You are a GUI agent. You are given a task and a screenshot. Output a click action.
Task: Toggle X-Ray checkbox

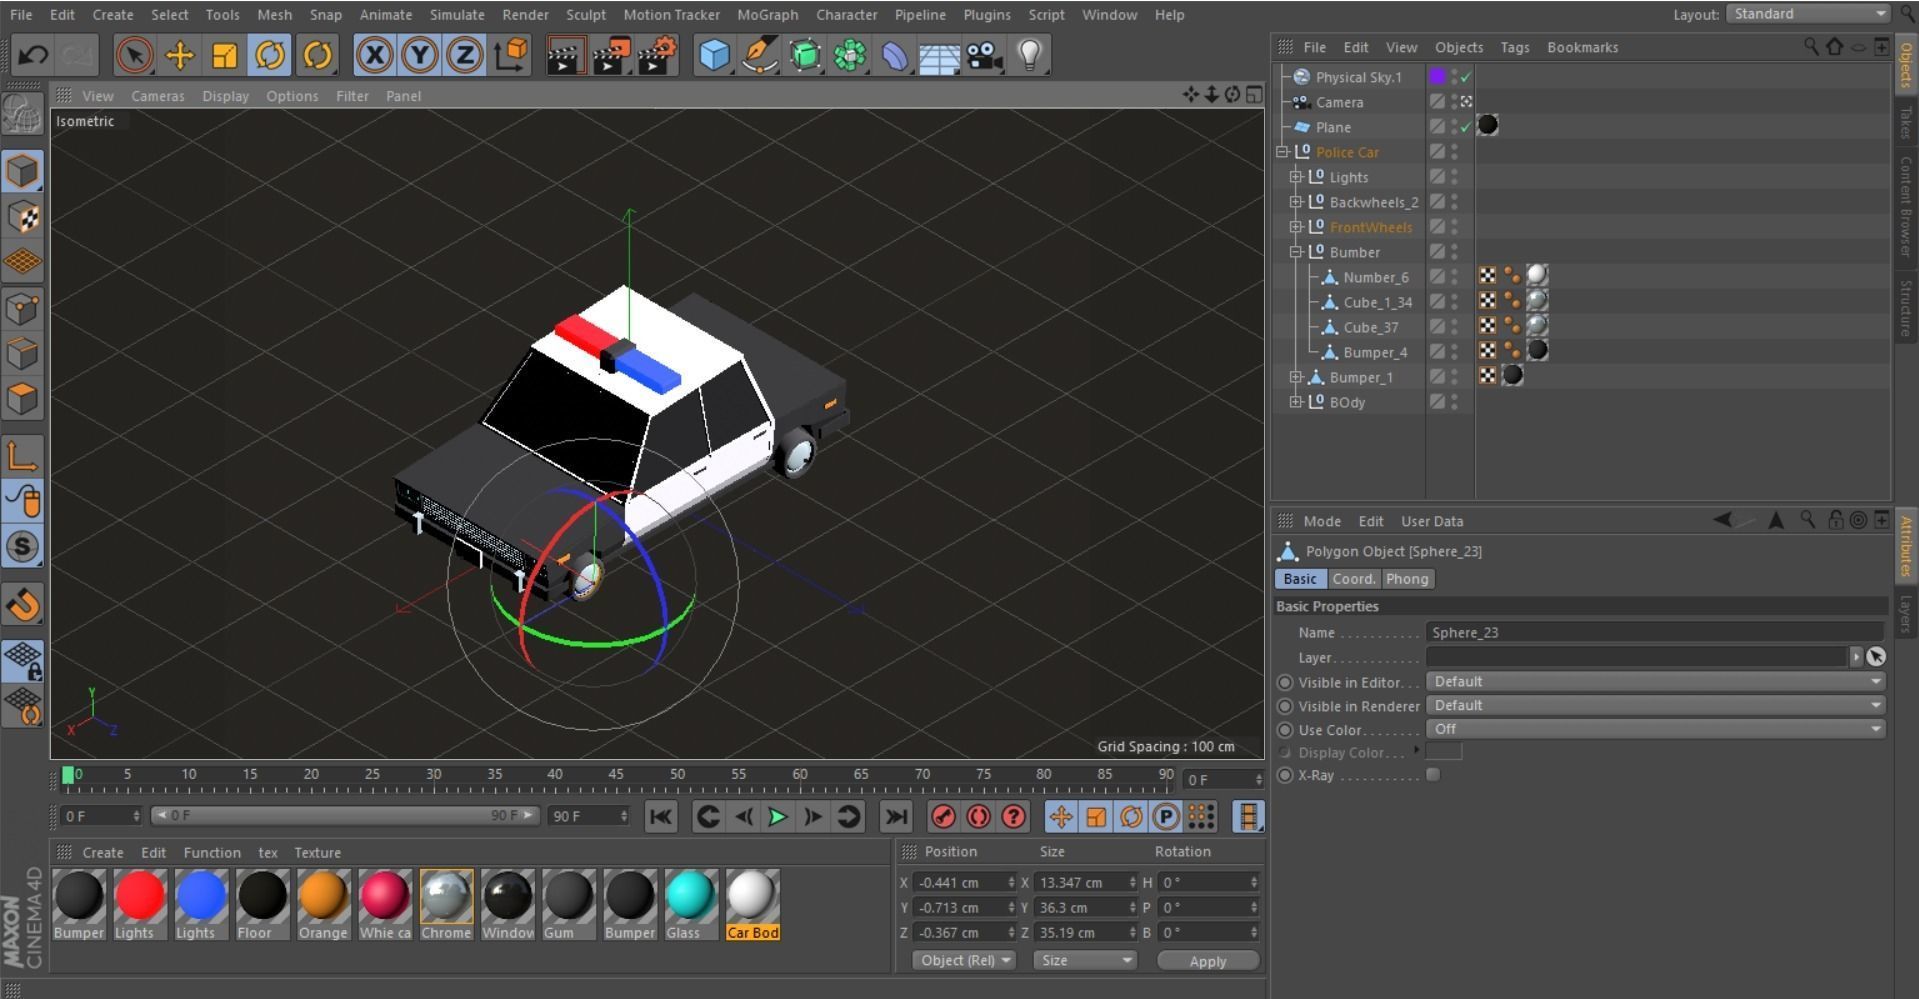1433,775
